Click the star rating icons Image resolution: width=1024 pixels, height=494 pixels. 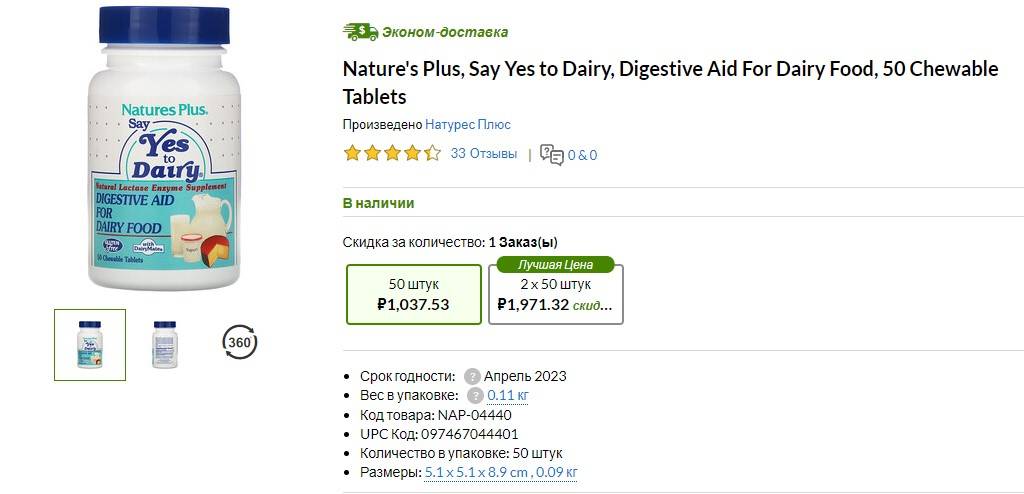tap(391, 154)
